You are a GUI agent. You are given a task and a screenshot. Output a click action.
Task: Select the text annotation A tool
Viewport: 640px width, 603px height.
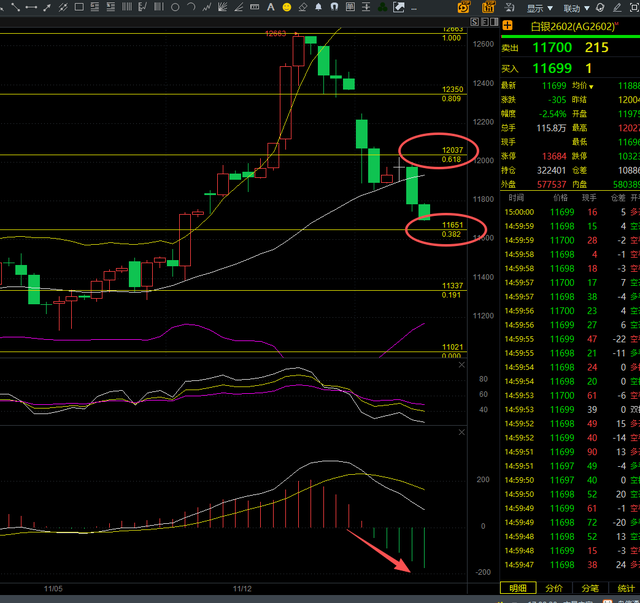click(270, 7)
